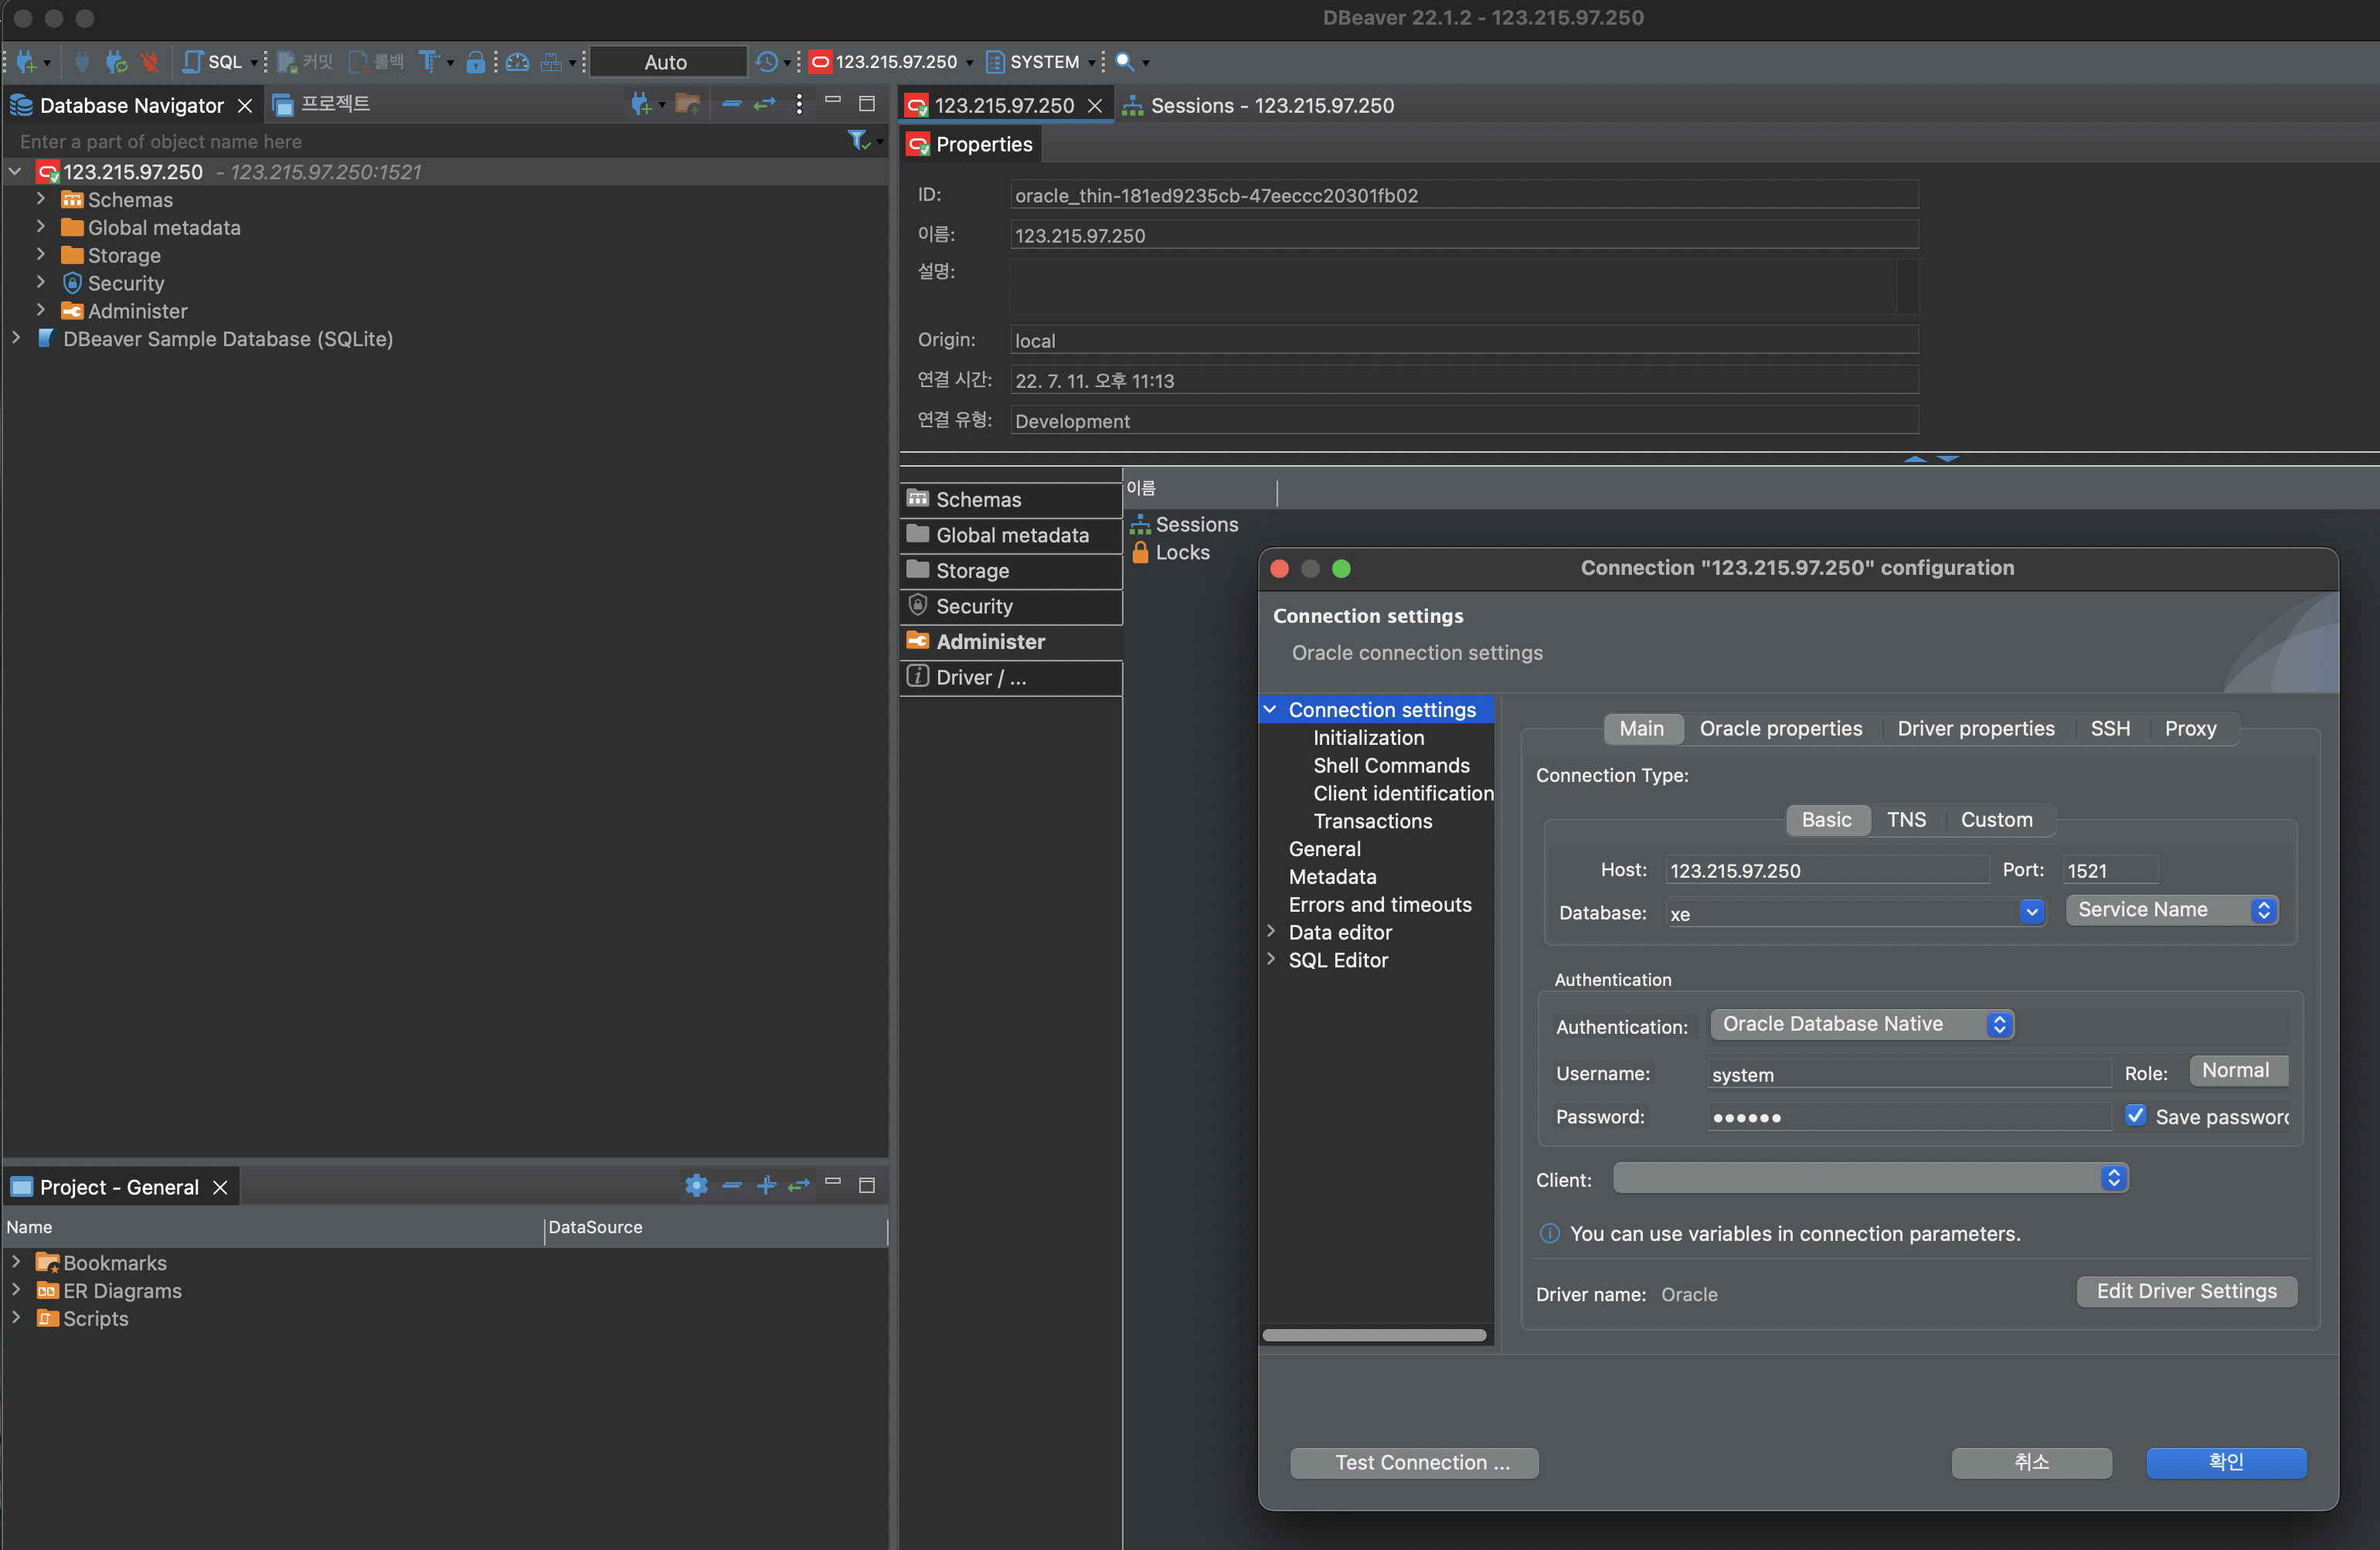Click the blue lock icon in toolbar
Screen dimensions: 2380x1550
(x=476, y=62)
